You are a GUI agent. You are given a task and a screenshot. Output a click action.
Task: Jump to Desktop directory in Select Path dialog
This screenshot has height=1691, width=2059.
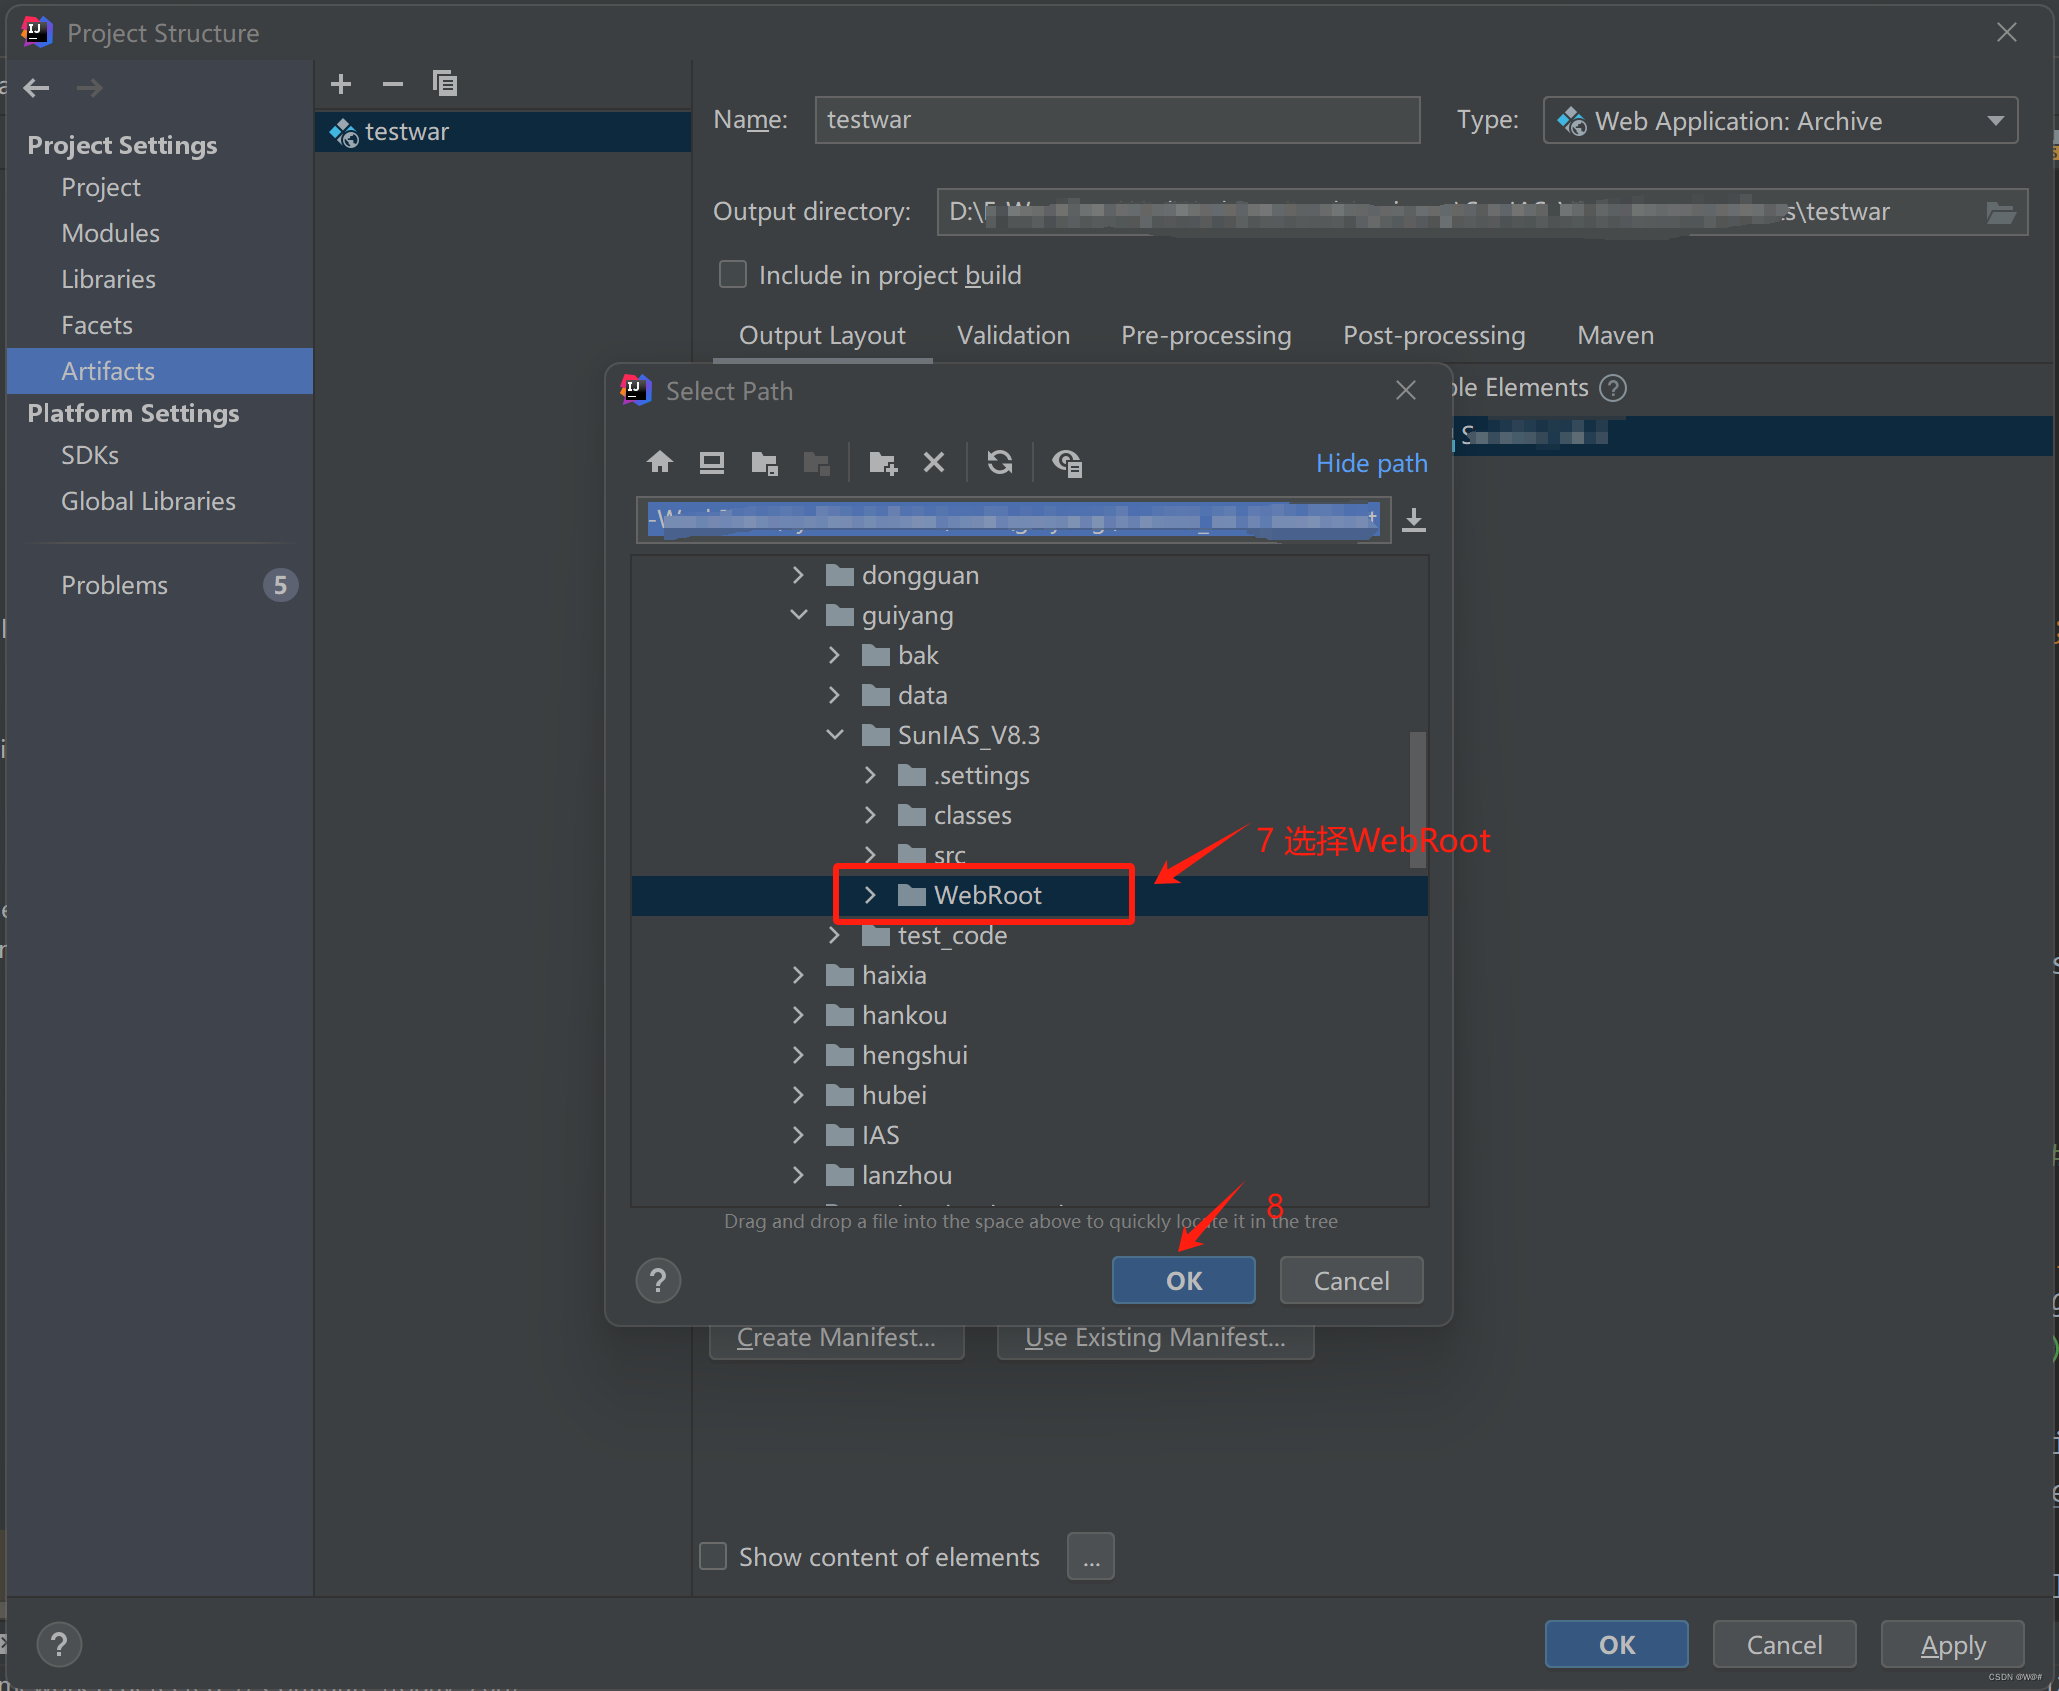[711, 462]
